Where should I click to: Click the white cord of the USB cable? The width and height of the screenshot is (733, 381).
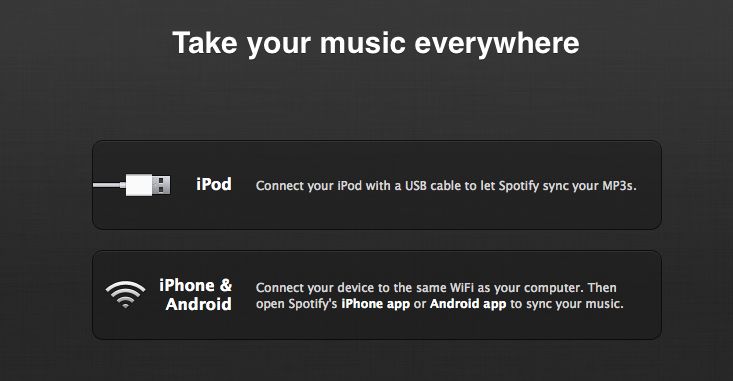(109, 186)
